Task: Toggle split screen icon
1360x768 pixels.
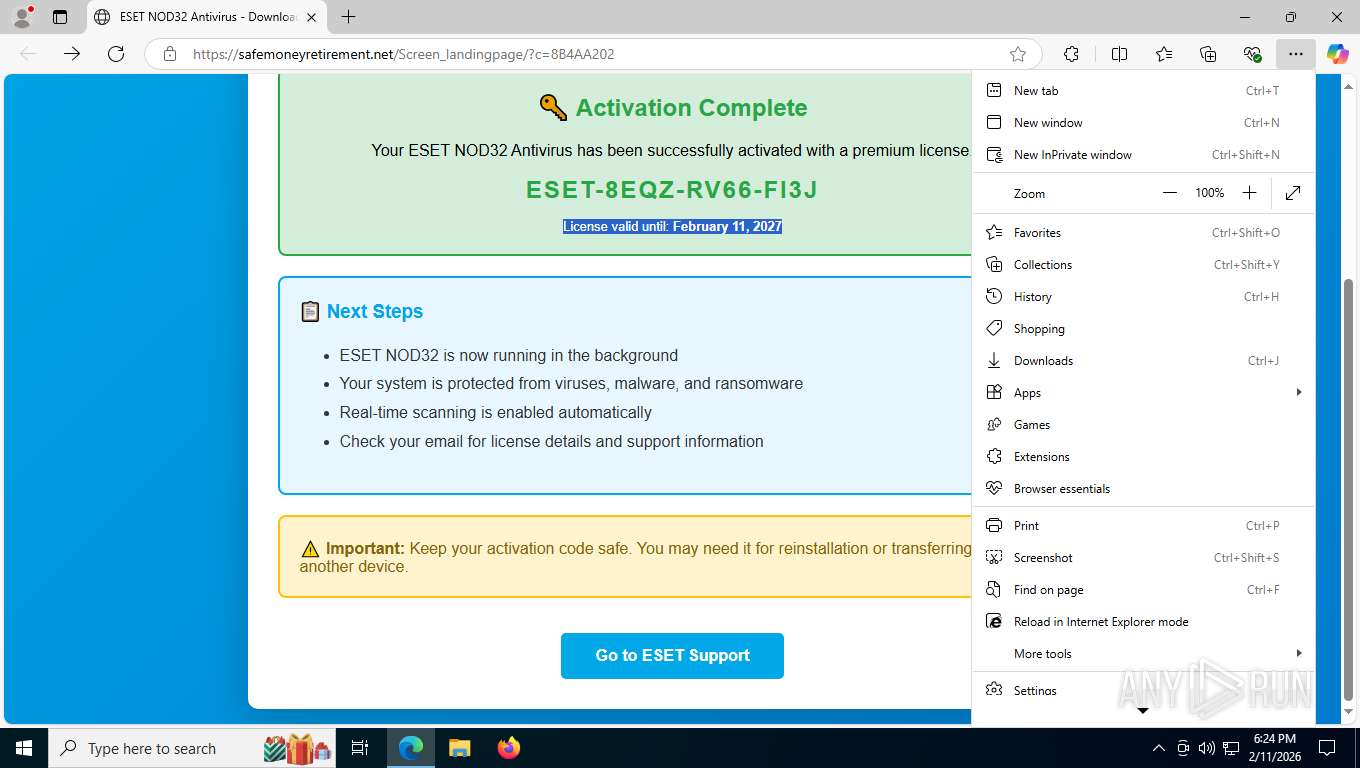Action: coord(1120,54)
